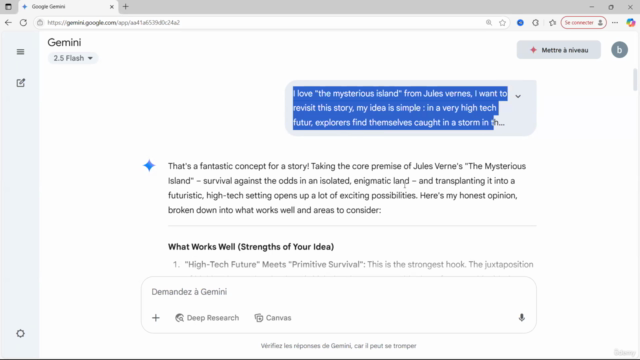Image resolution: width=640 pixels, height=360 pixels.
Task: Activate the microphone voice input icon
Action: (x=521, y=318)
